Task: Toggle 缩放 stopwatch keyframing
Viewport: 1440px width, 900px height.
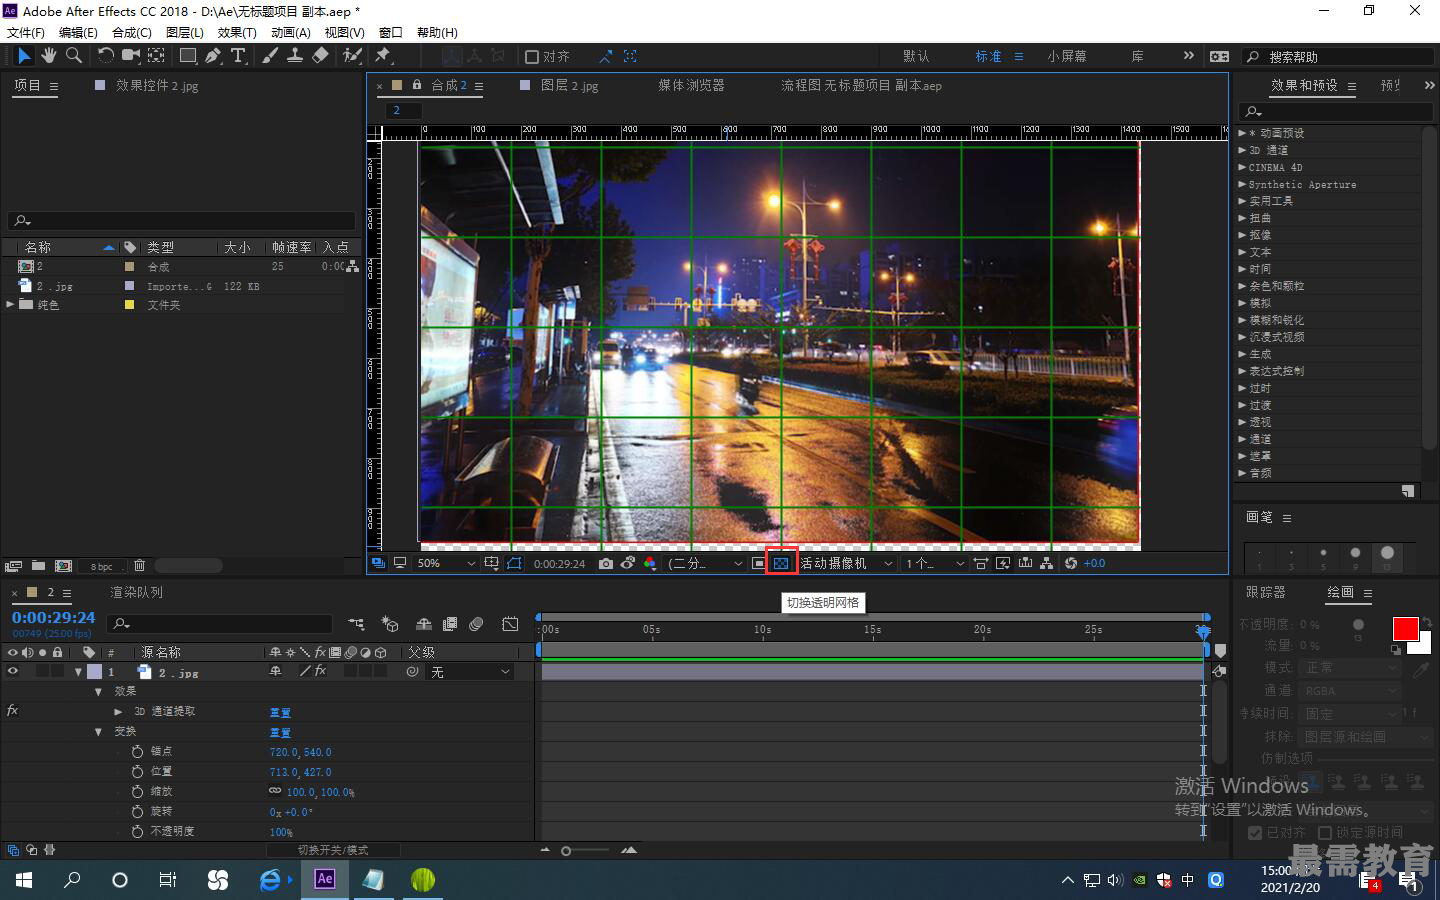Action: 137,791
